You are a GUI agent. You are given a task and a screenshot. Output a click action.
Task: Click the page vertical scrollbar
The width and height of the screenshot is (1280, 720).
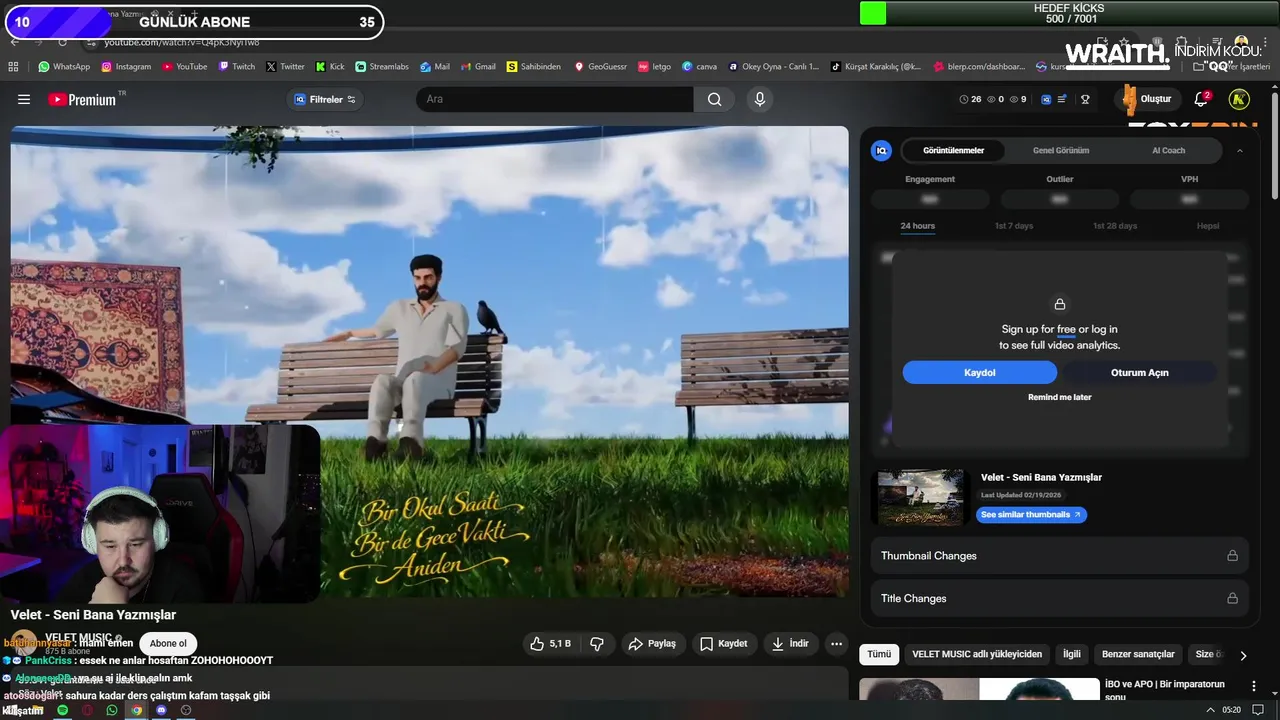1275,145
